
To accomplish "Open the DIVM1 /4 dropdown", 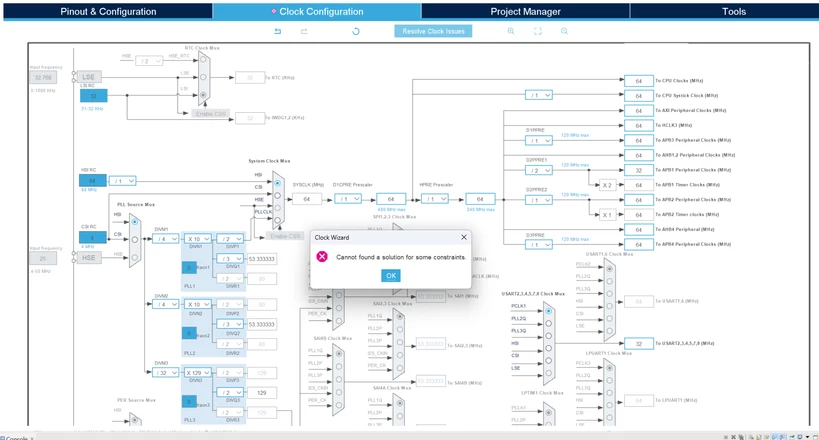I will [166, 239].
